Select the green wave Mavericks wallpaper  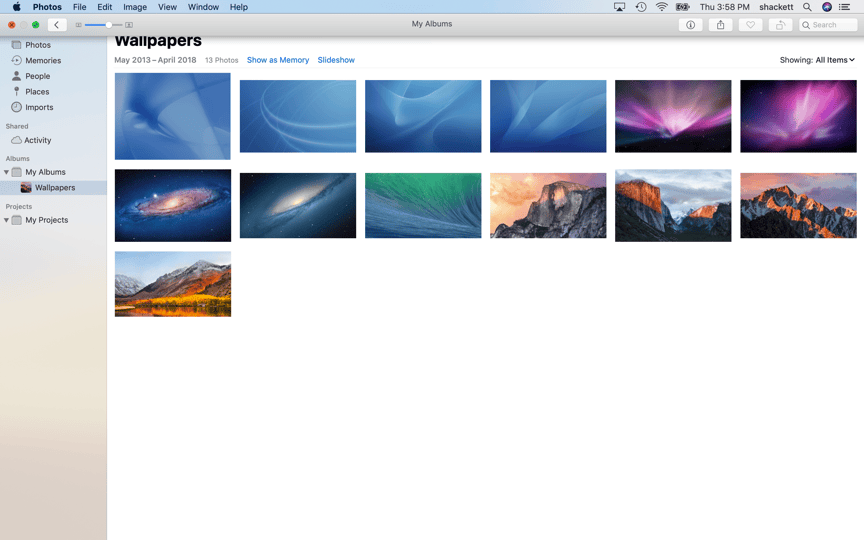pos(423,206)
